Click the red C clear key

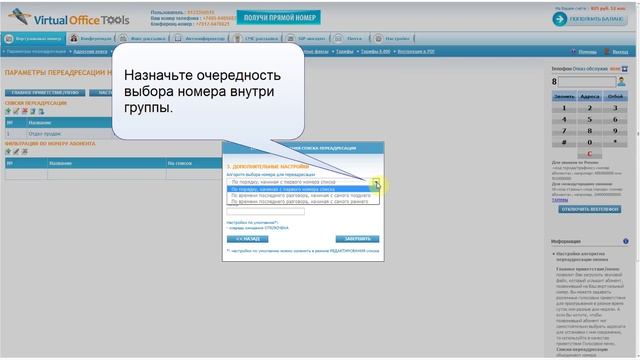point(589,154)
